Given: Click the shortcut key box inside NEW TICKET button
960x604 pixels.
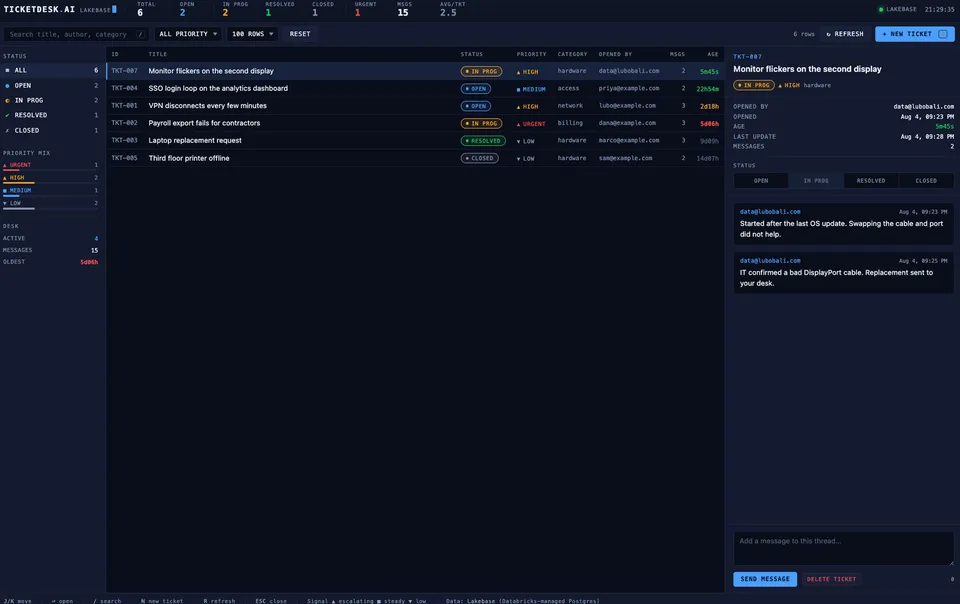Looking at the screenshot, I should 943,34.
